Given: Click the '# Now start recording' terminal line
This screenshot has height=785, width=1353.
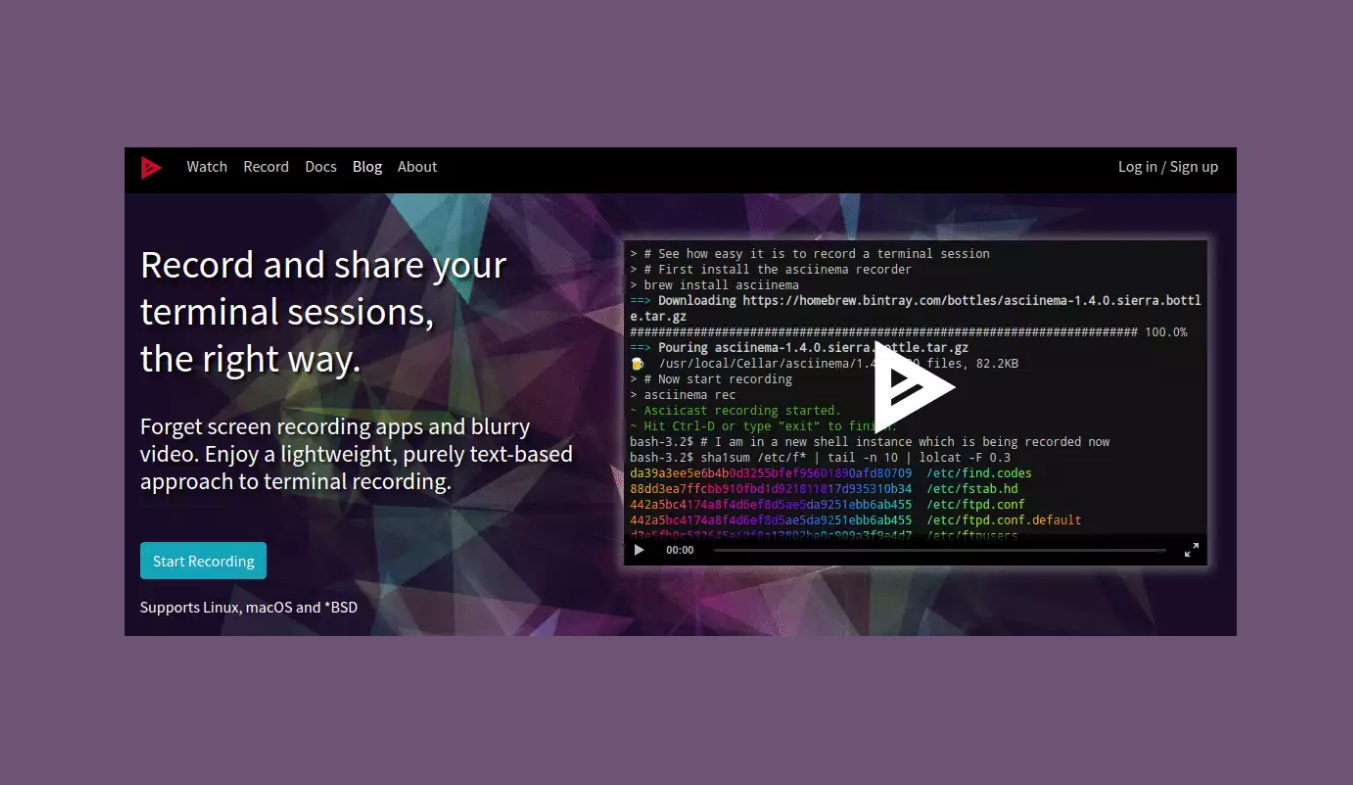Looking at the screenshot, I should (x=711, y=379).
